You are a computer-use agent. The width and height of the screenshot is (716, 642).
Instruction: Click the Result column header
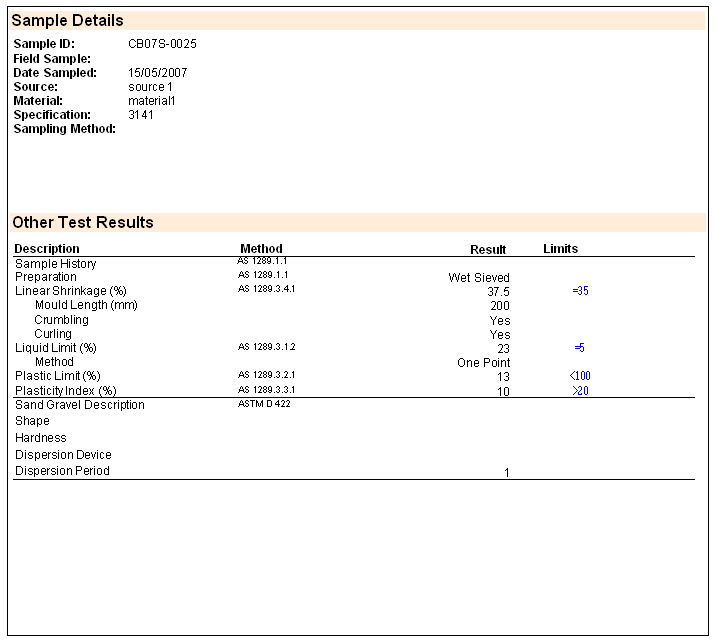tap(488, 250)
